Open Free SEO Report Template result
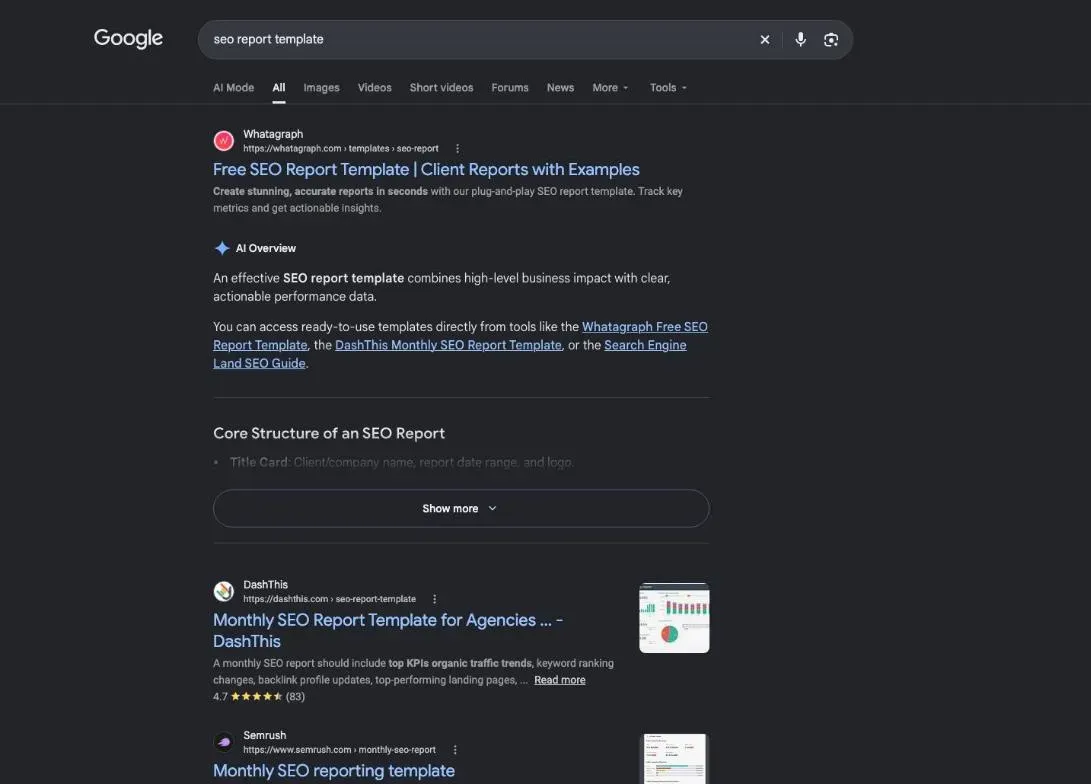Image resolution: width=1091 pixels, height=784 pixels. coord(426,169)
